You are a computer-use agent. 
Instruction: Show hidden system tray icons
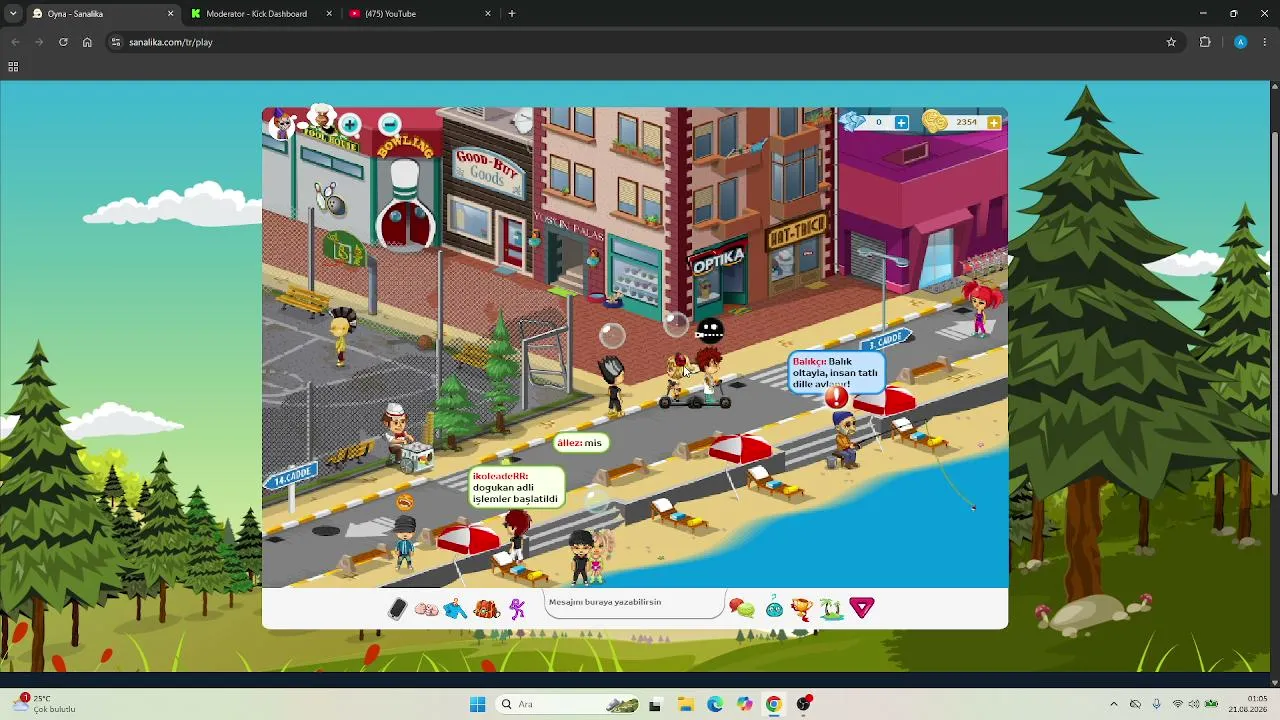(1113, 704)
